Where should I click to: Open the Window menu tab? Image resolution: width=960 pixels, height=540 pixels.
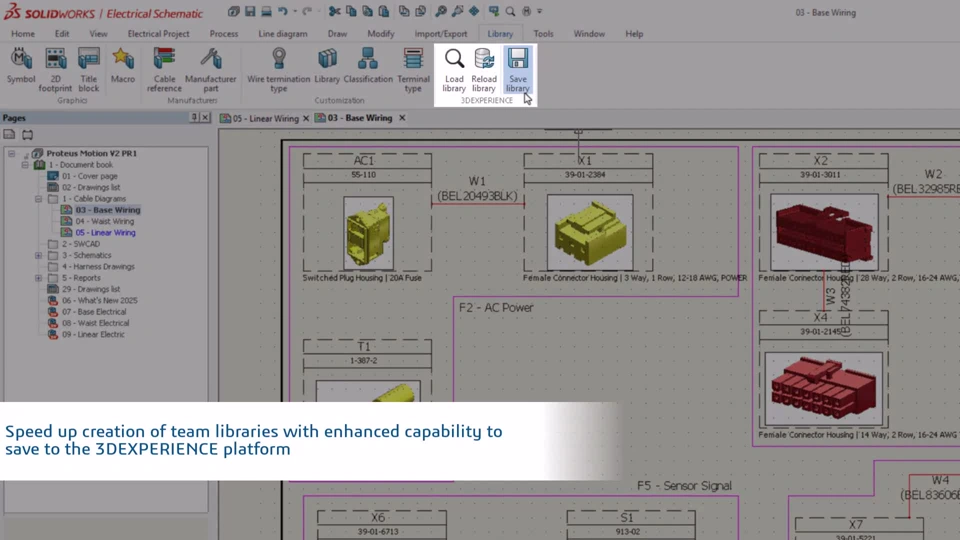589,34
